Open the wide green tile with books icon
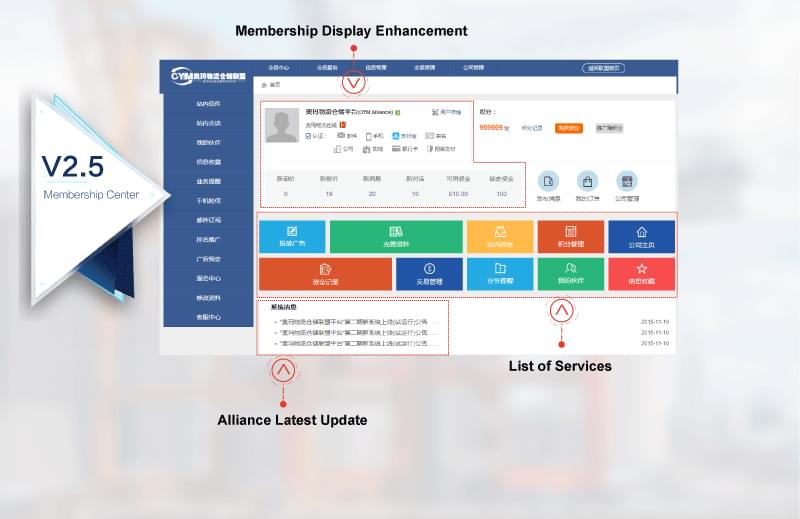The width and height of the screenshot is (800, 519). tap(396, 237)
